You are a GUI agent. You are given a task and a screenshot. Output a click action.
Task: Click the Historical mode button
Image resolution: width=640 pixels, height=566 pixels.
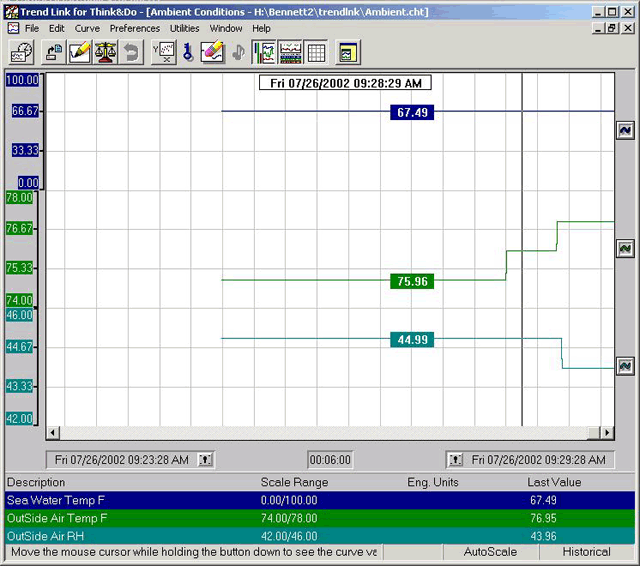coord(587,552)
